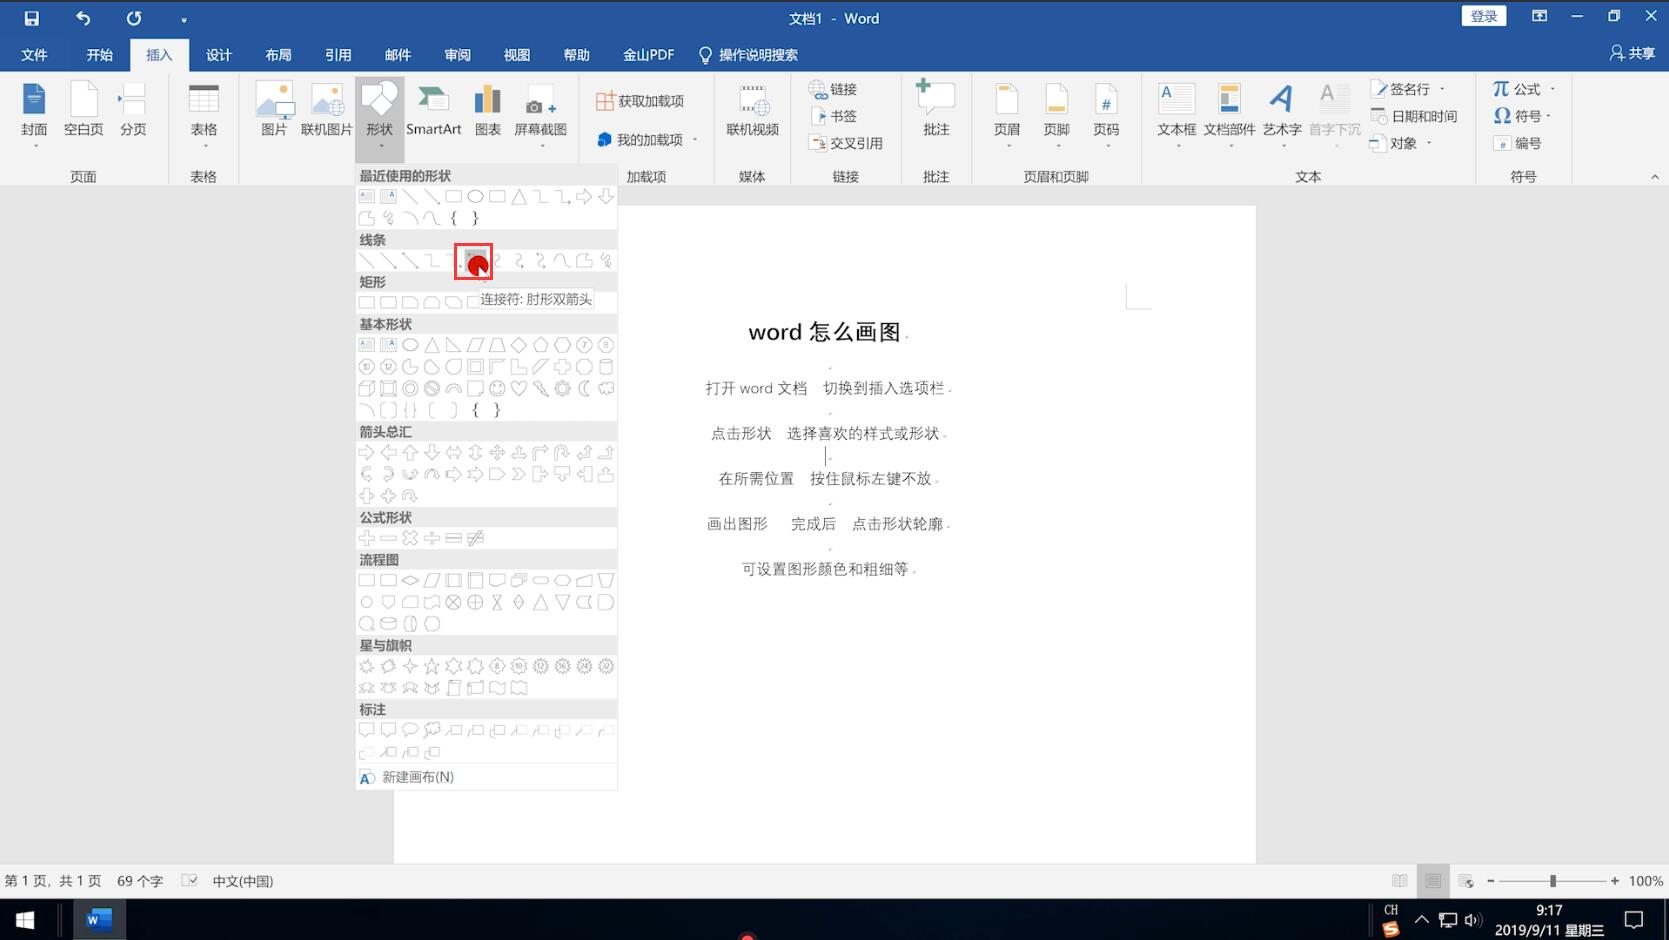Select the cloud callout in 标注
This screenshot has height=940, width=1669.
pyautogui.click(x=432, y=731)
